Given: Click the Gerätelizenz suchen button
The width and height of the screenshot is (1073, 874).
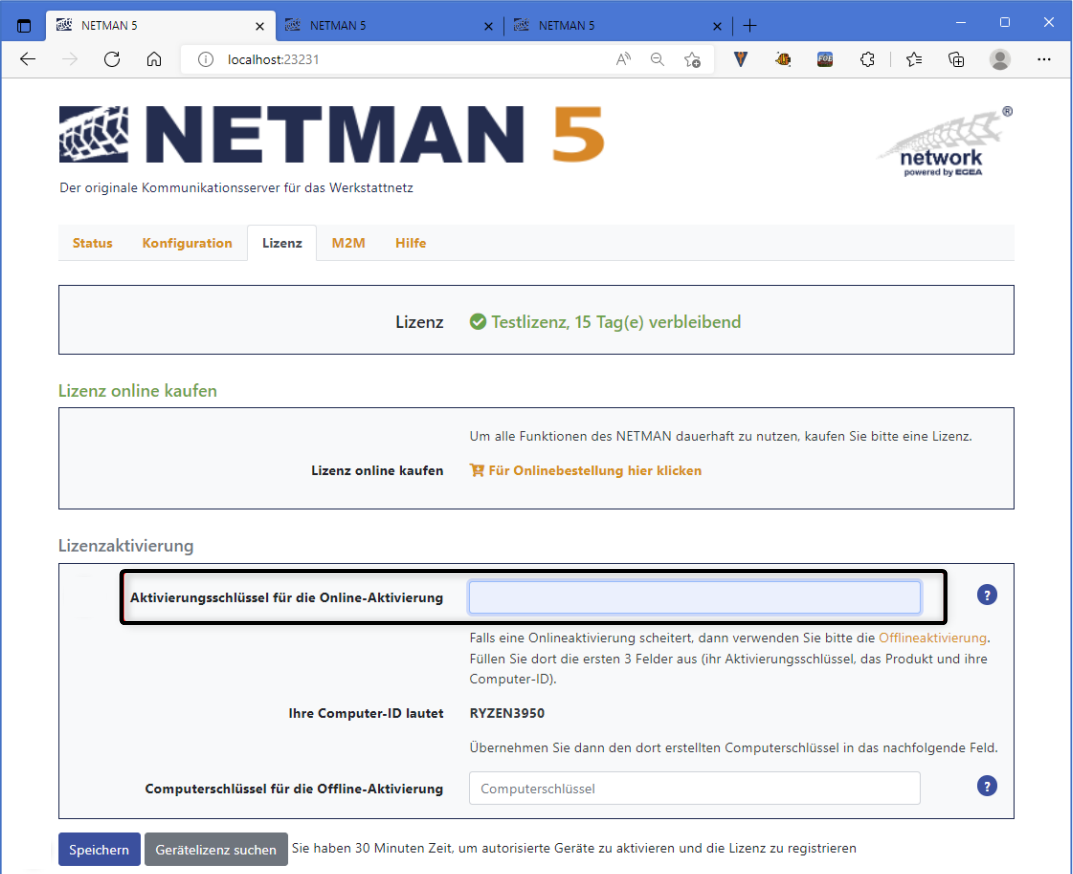Looking at the screenshot, I should (x=216, y=849).
